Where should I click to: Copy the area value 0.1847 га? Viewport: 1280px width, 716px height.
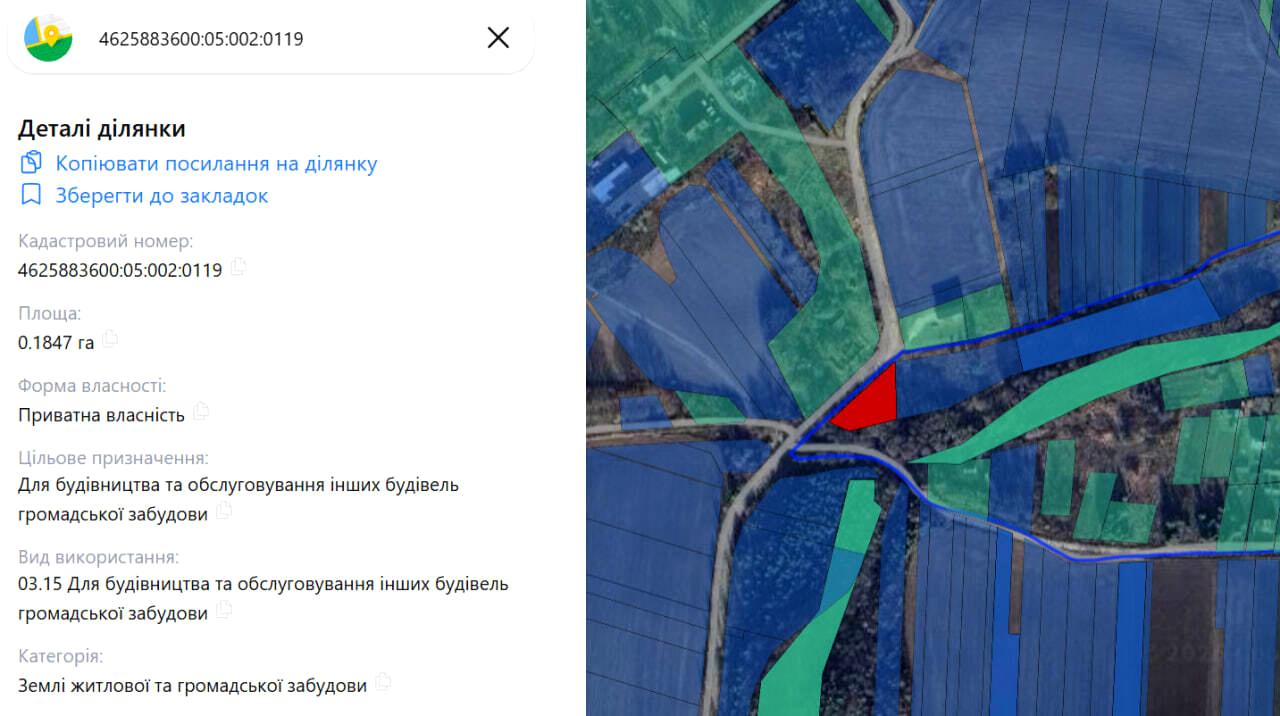pos(110,339)
